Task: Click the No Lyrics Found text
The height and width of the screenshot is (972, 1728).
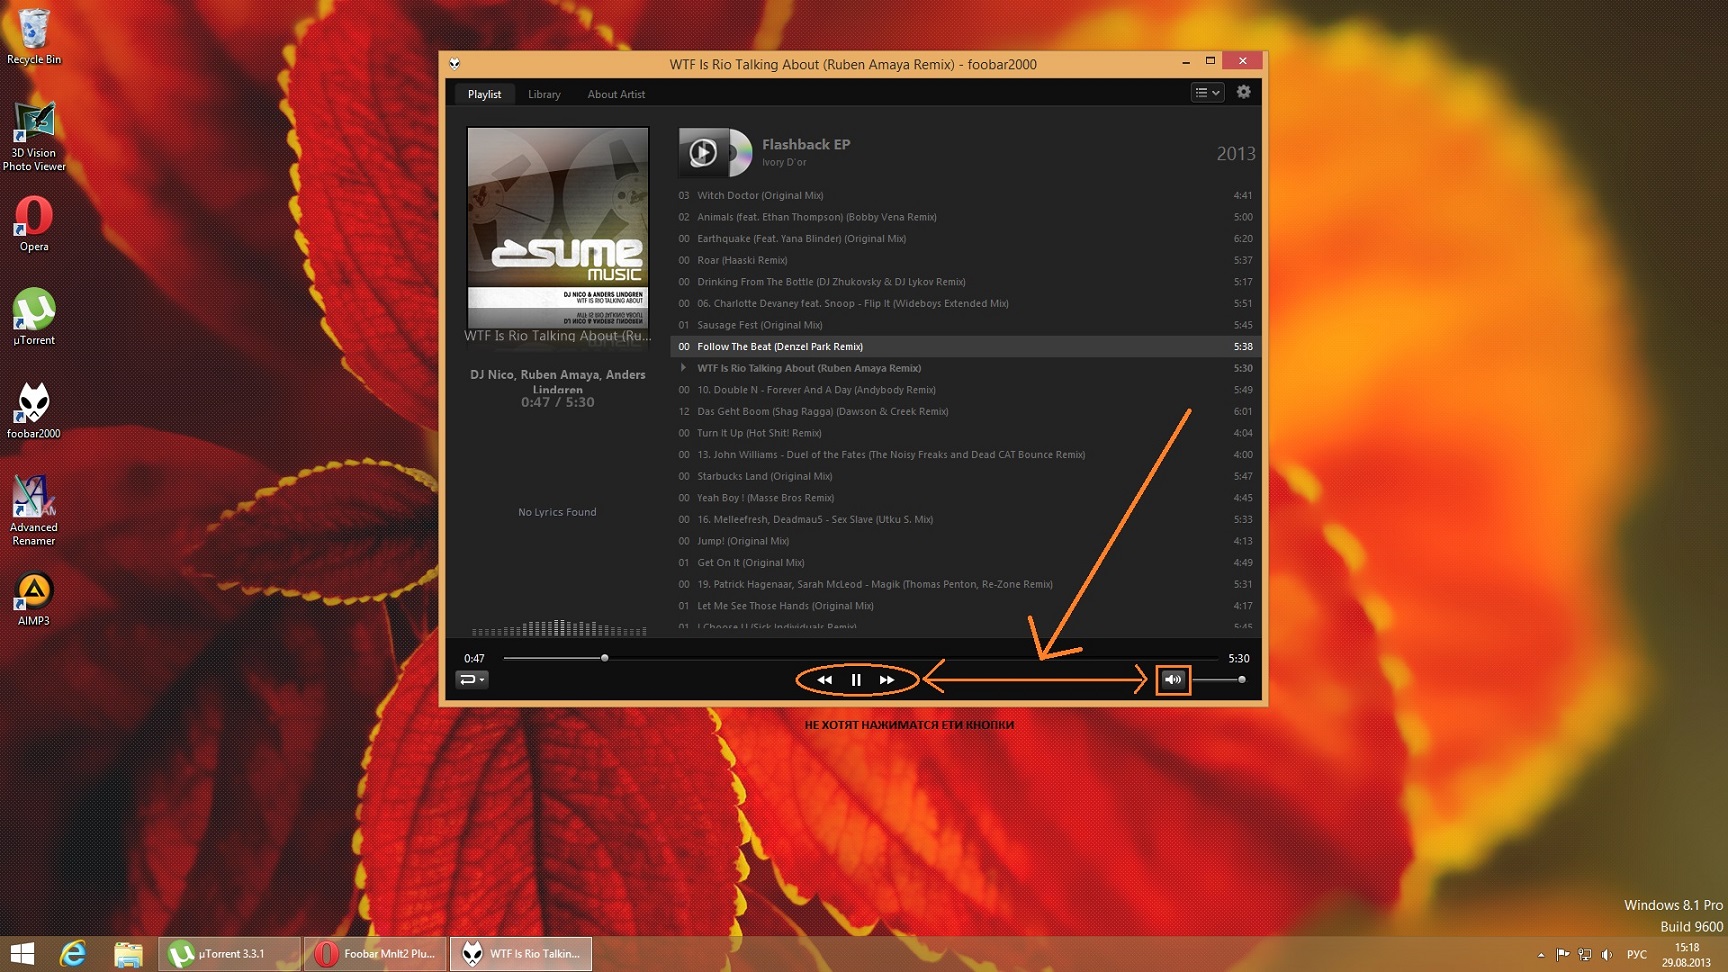Action: point(557,512)
